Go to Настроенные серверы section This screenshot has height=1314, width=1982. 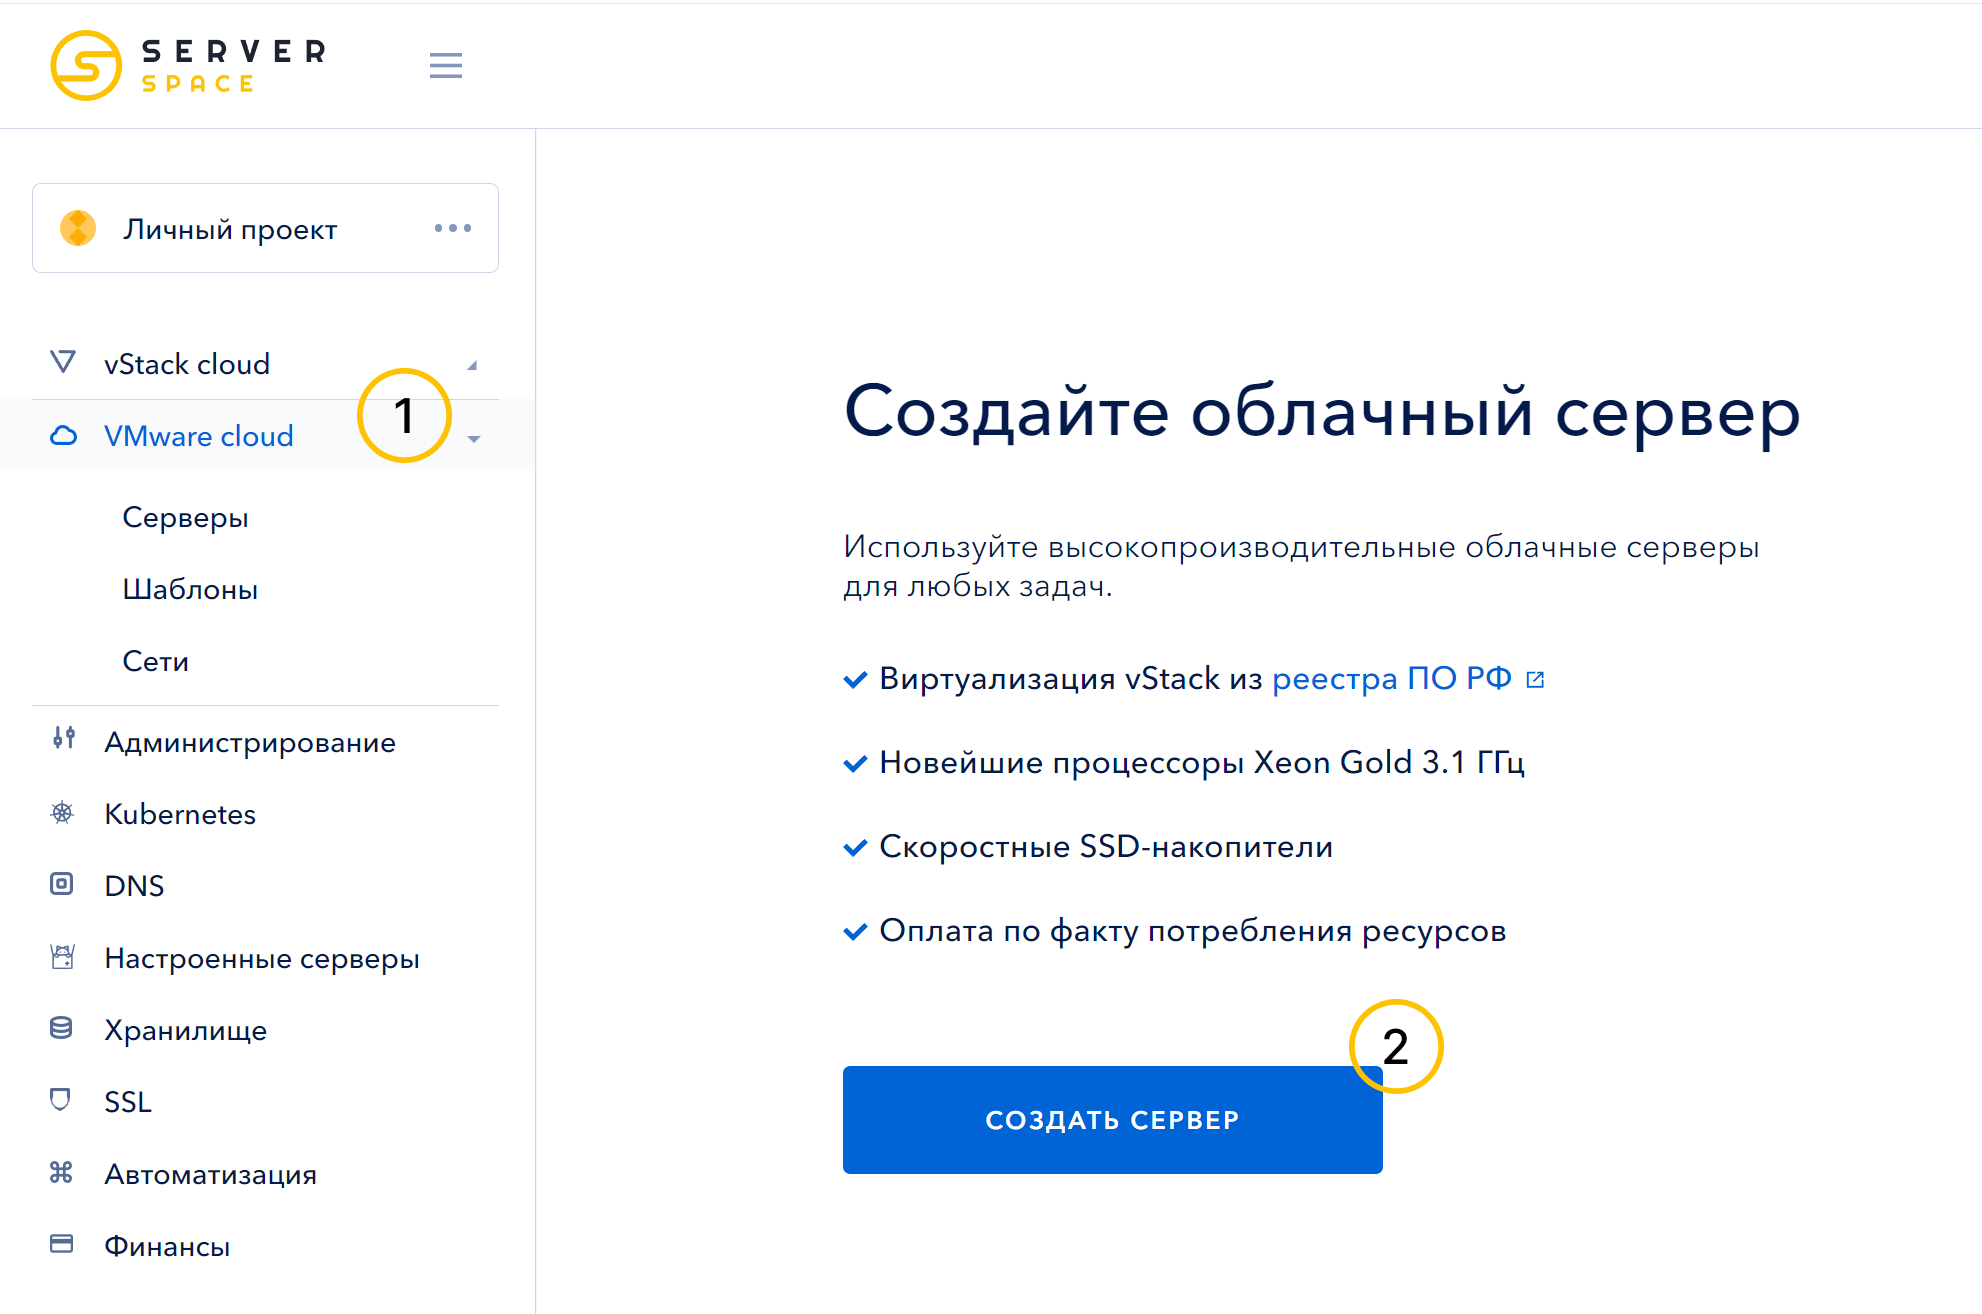262,958
